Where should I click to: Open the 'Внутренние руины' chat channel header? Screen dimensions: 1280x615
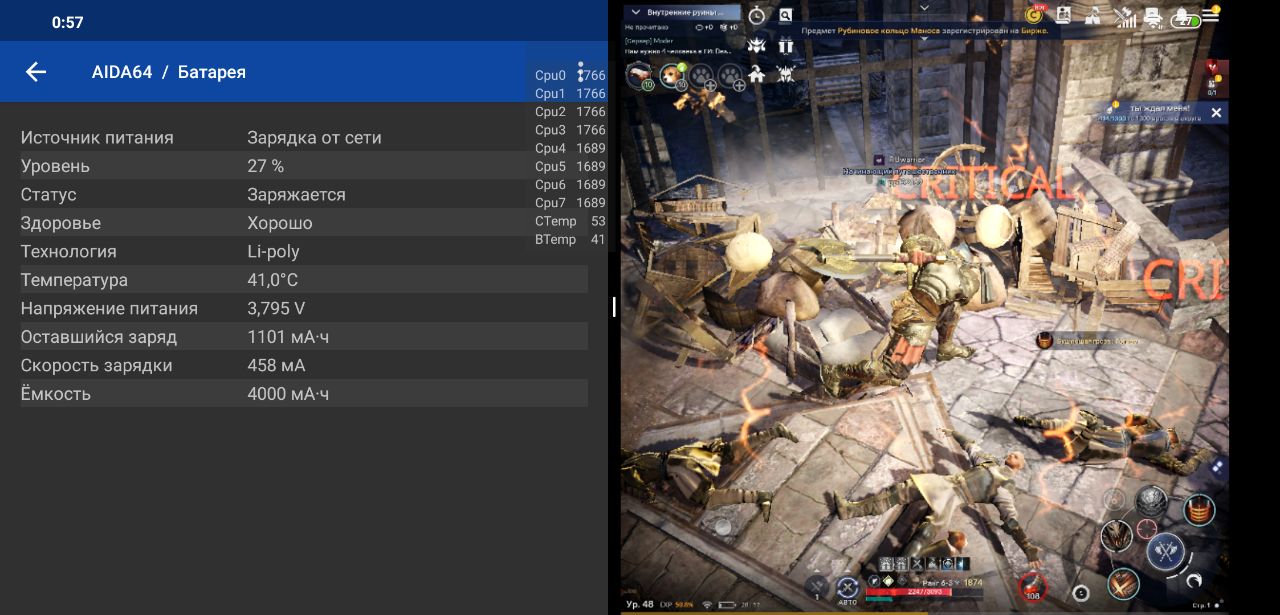(x=682, y=13)
